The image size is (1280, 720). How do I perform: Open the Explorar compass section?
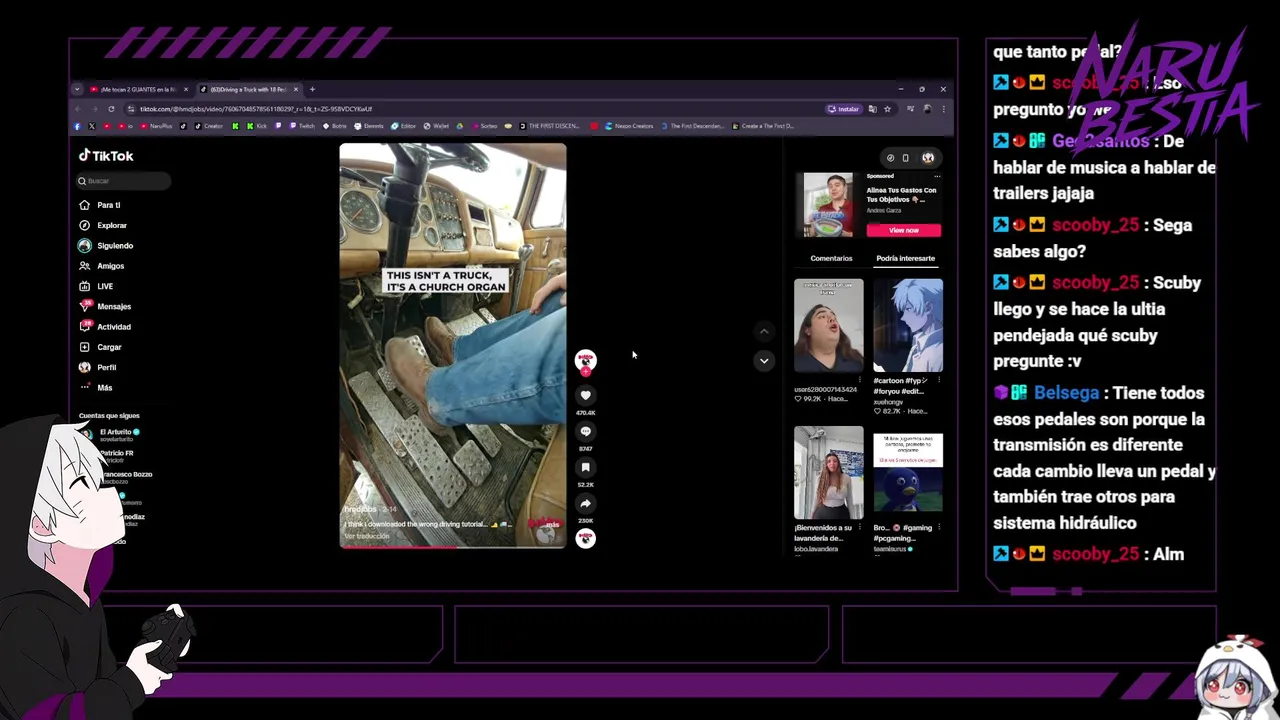point(103,225)
